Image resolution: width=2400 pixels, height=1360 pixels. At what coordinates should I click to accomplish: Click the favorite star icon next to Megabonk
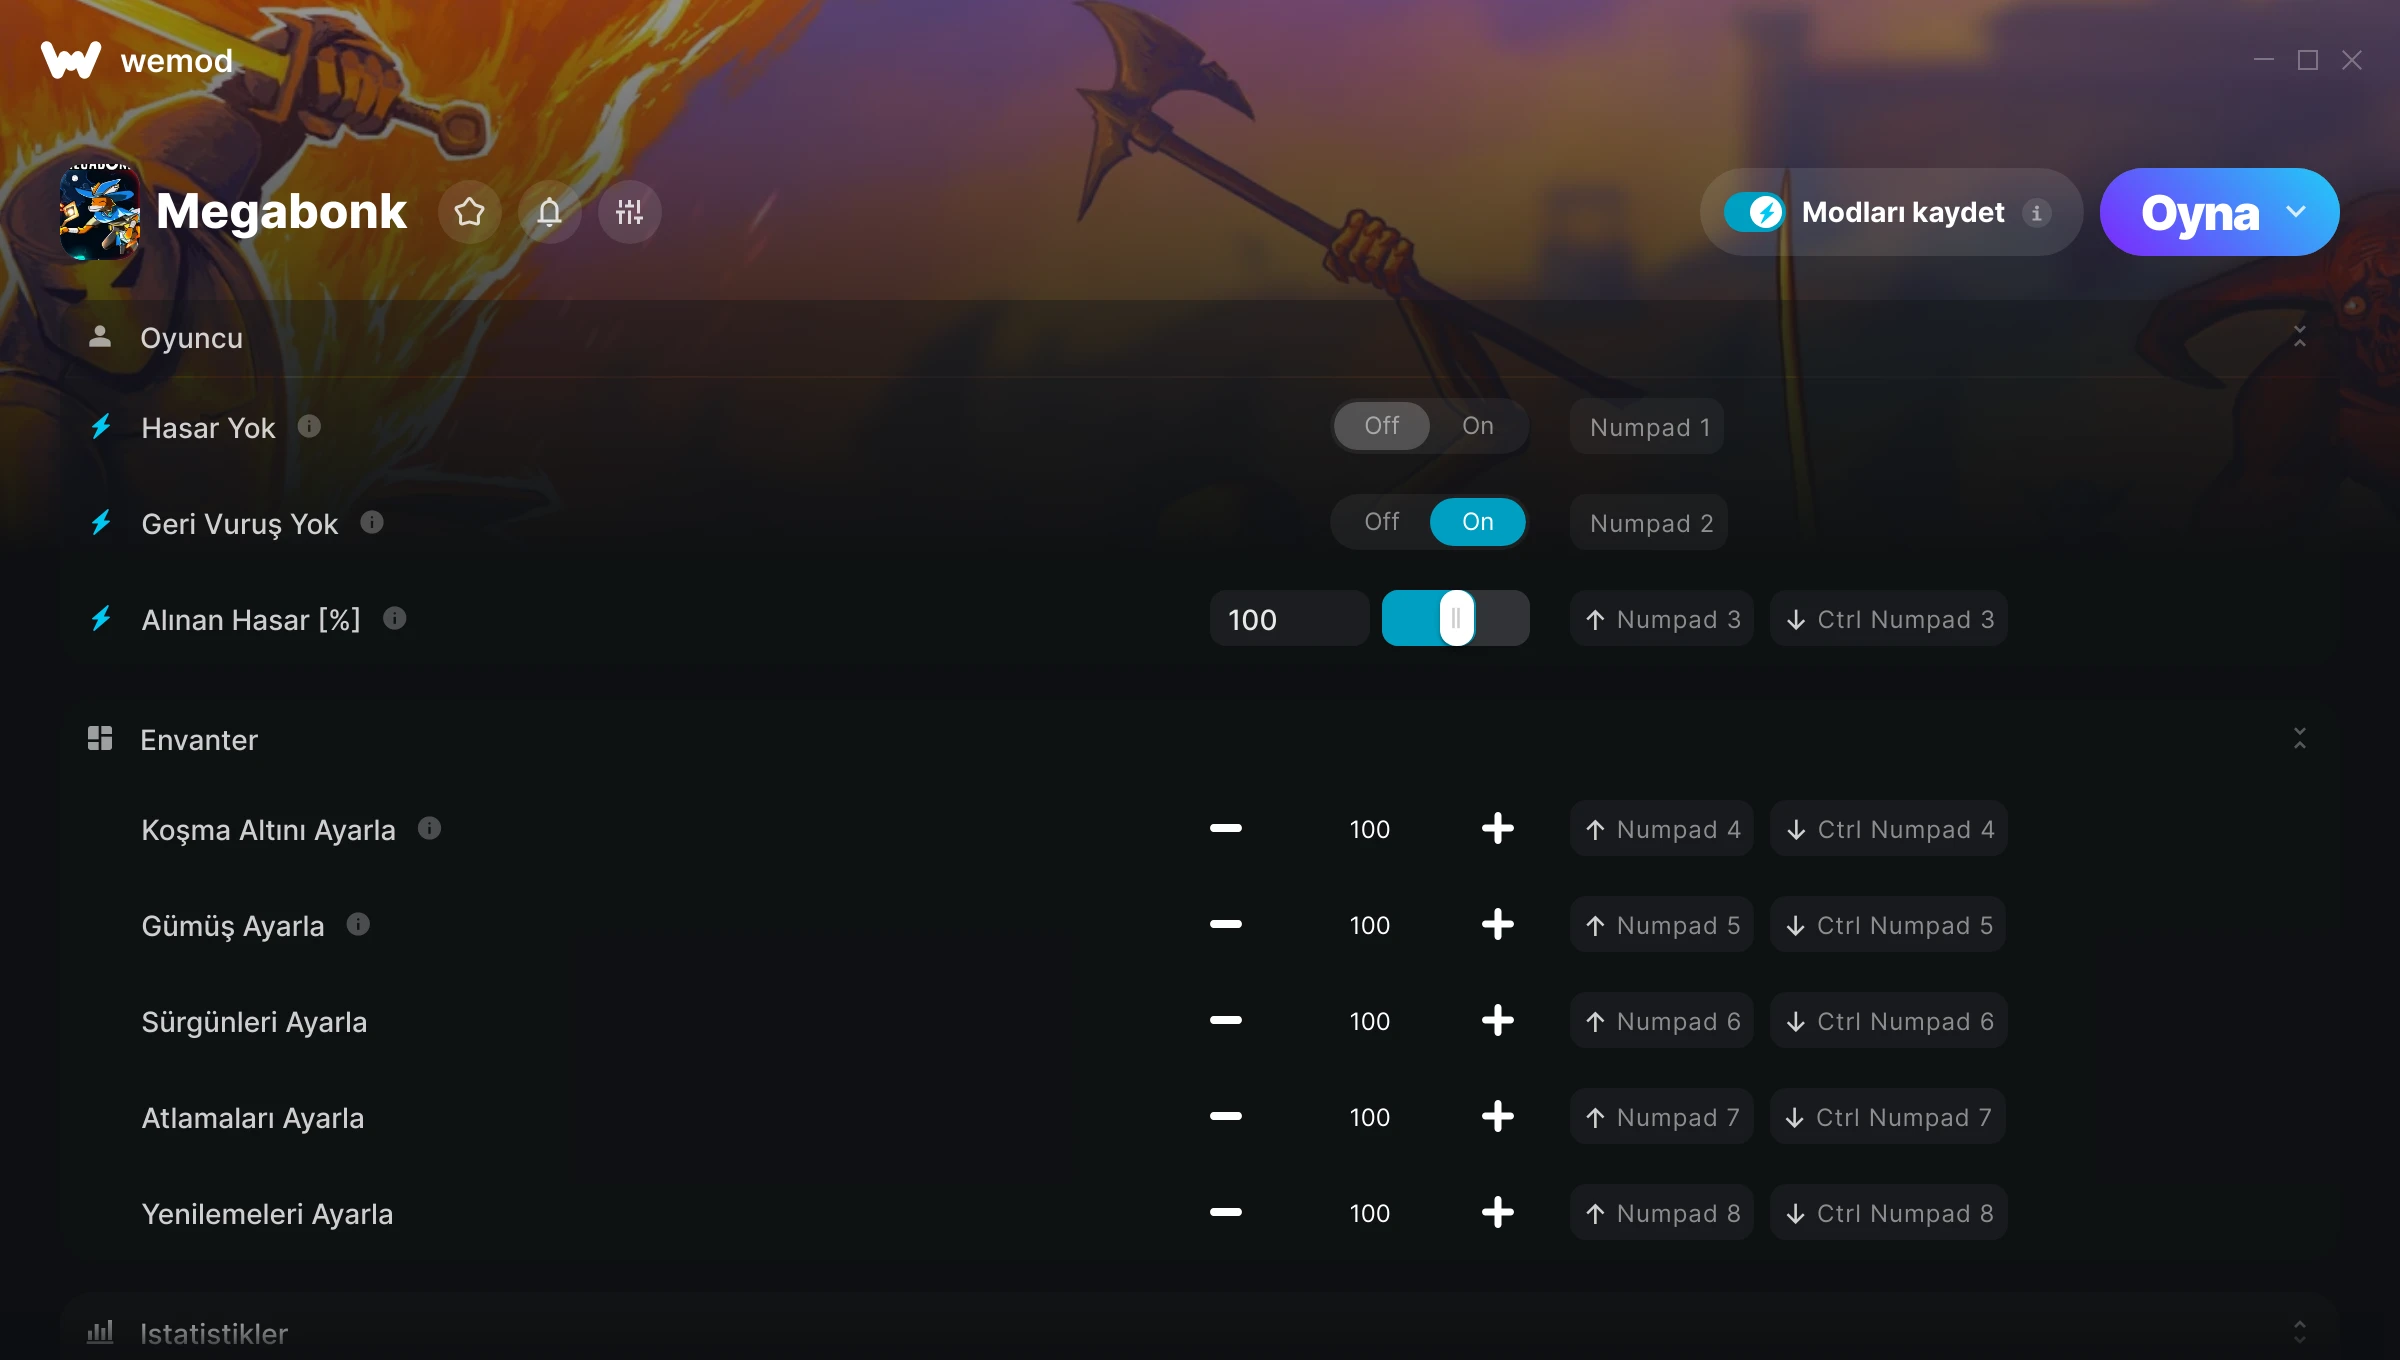click(x=469, y=212)
